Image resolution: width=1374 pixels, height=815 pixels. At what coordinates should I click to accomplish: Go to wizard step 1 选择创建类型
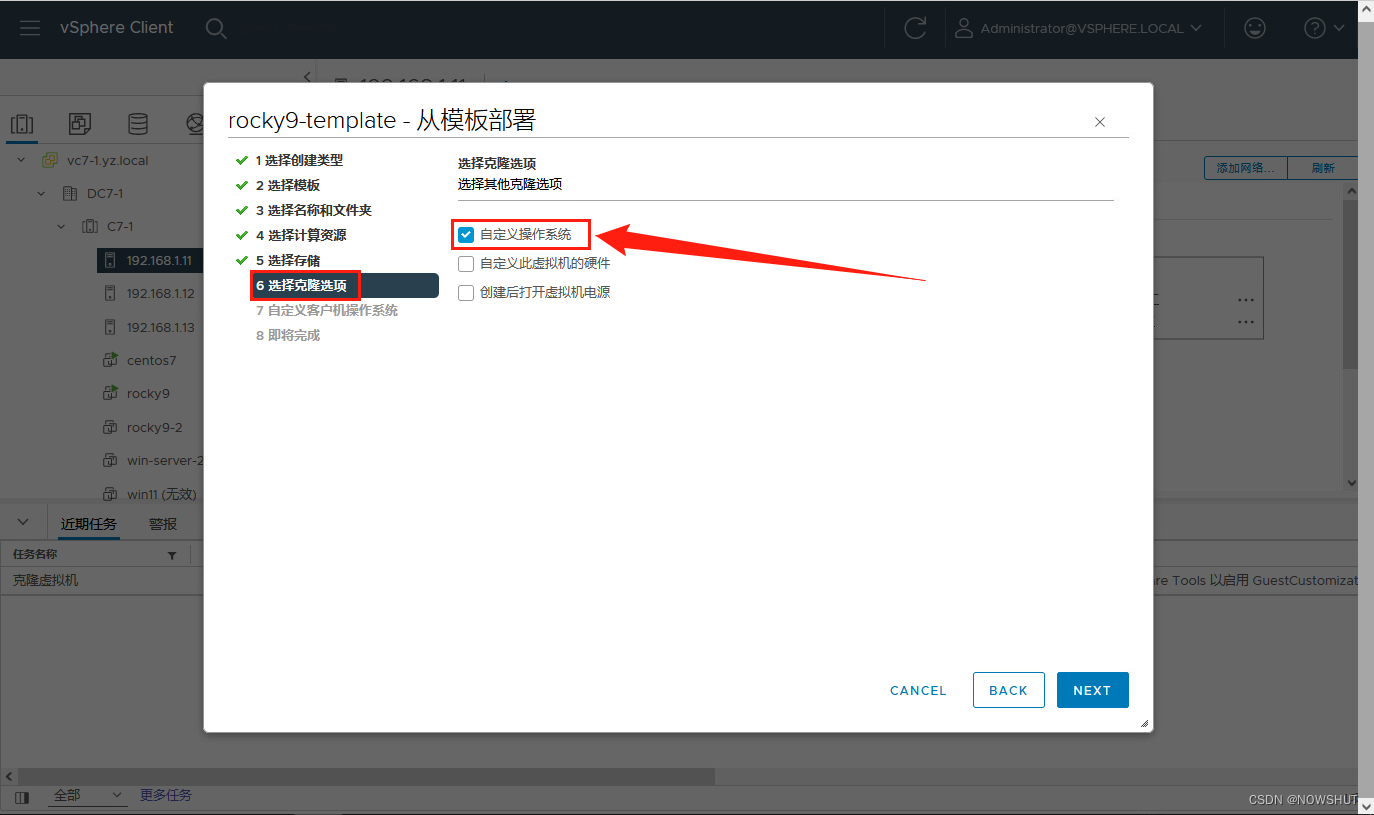tap(298, 160)
